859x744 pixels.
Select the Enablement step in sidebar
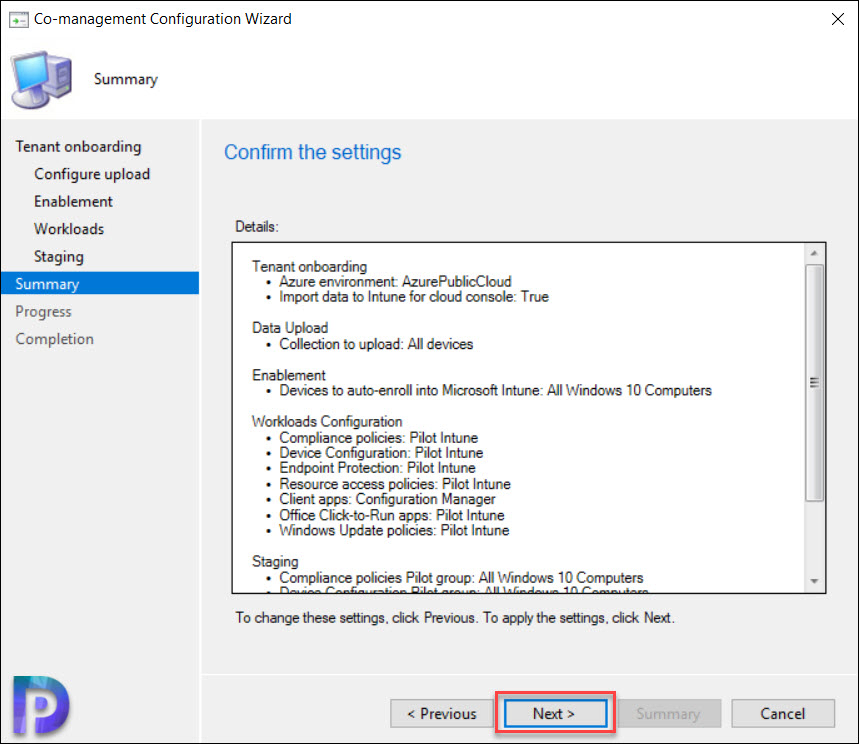73,202
